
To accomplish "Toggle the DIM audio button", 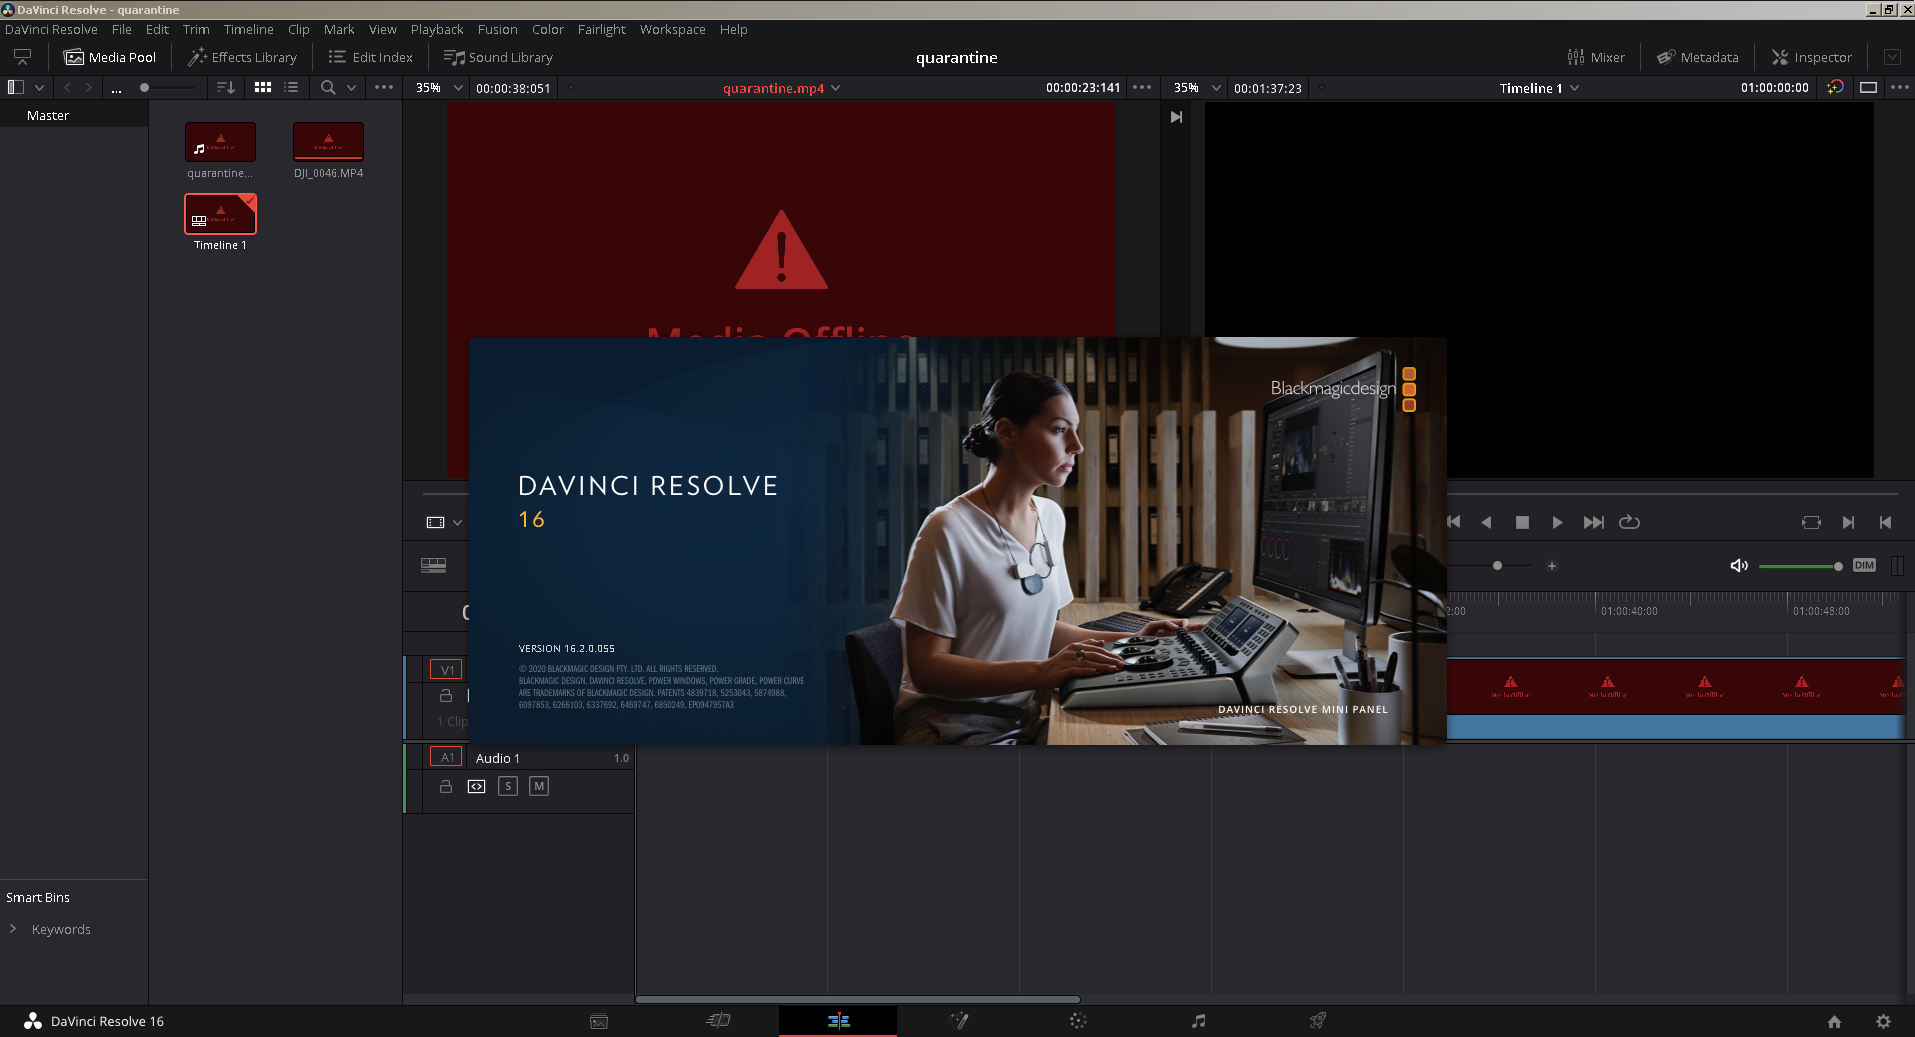I will [1864, 566].
